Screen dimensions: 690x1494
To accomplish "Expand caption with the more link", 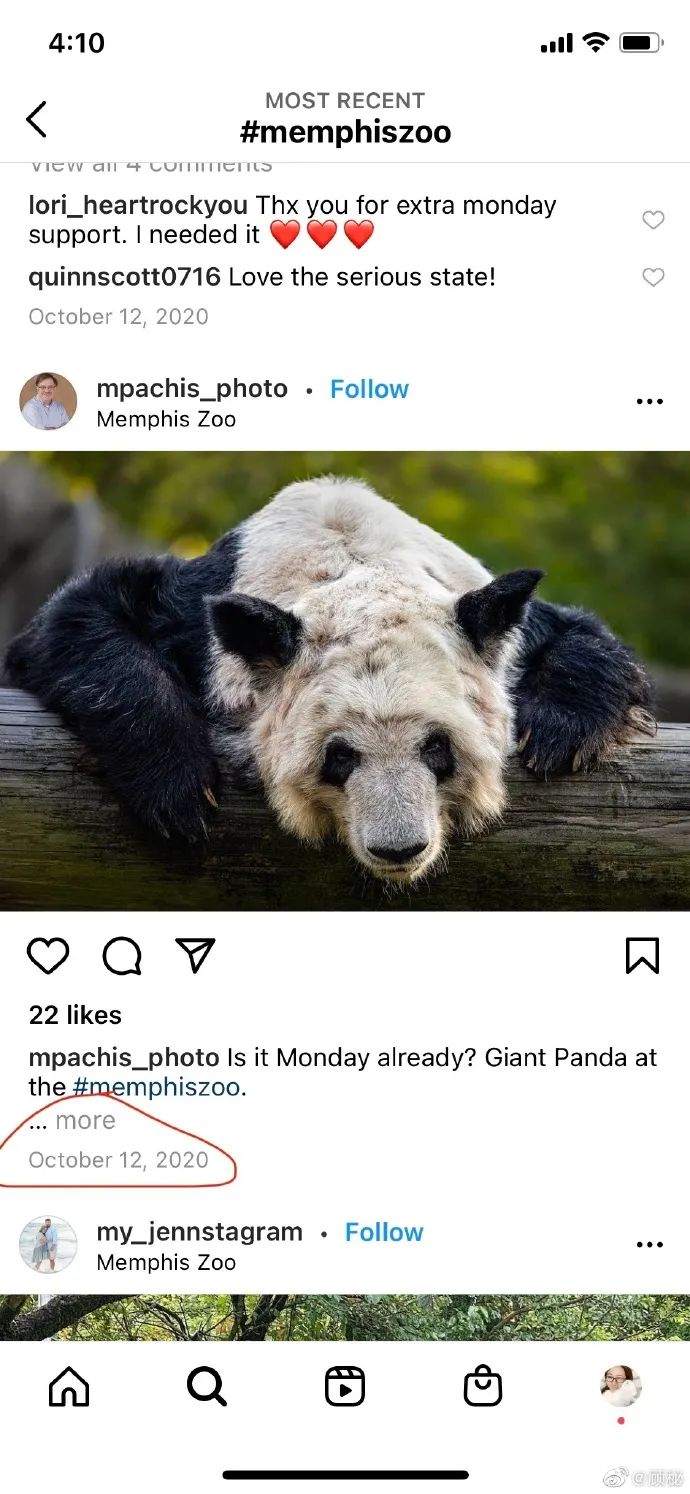I will pyautogui.click(x=85, y=1121).
